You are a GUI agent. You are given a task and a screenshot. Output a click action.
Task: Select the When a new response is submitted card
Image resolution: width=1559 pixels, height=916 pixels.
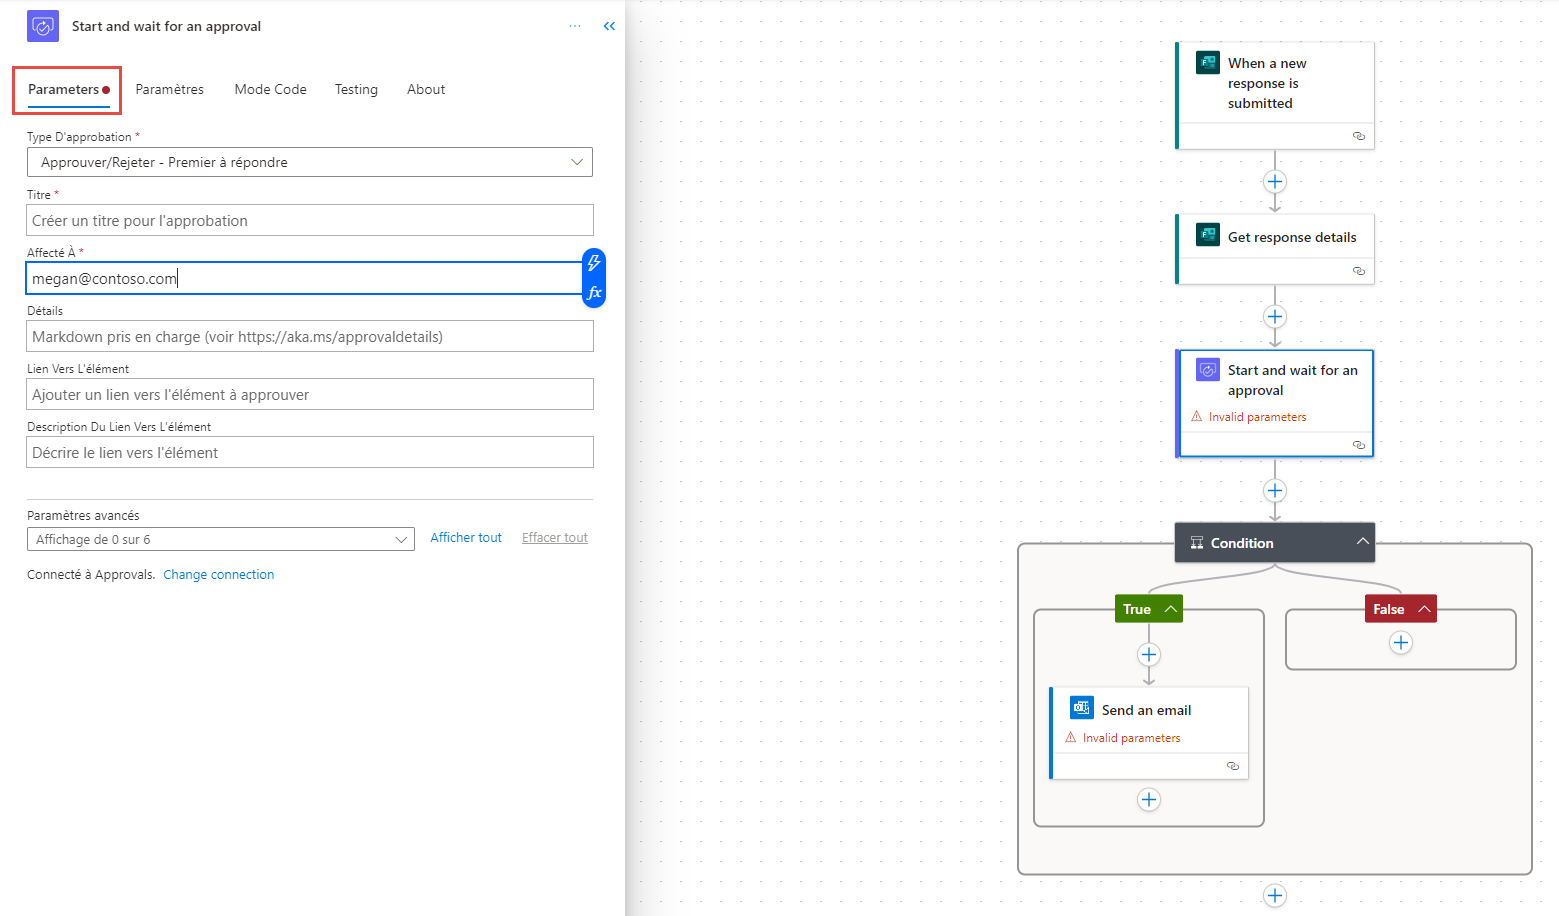coord(1275,95)
